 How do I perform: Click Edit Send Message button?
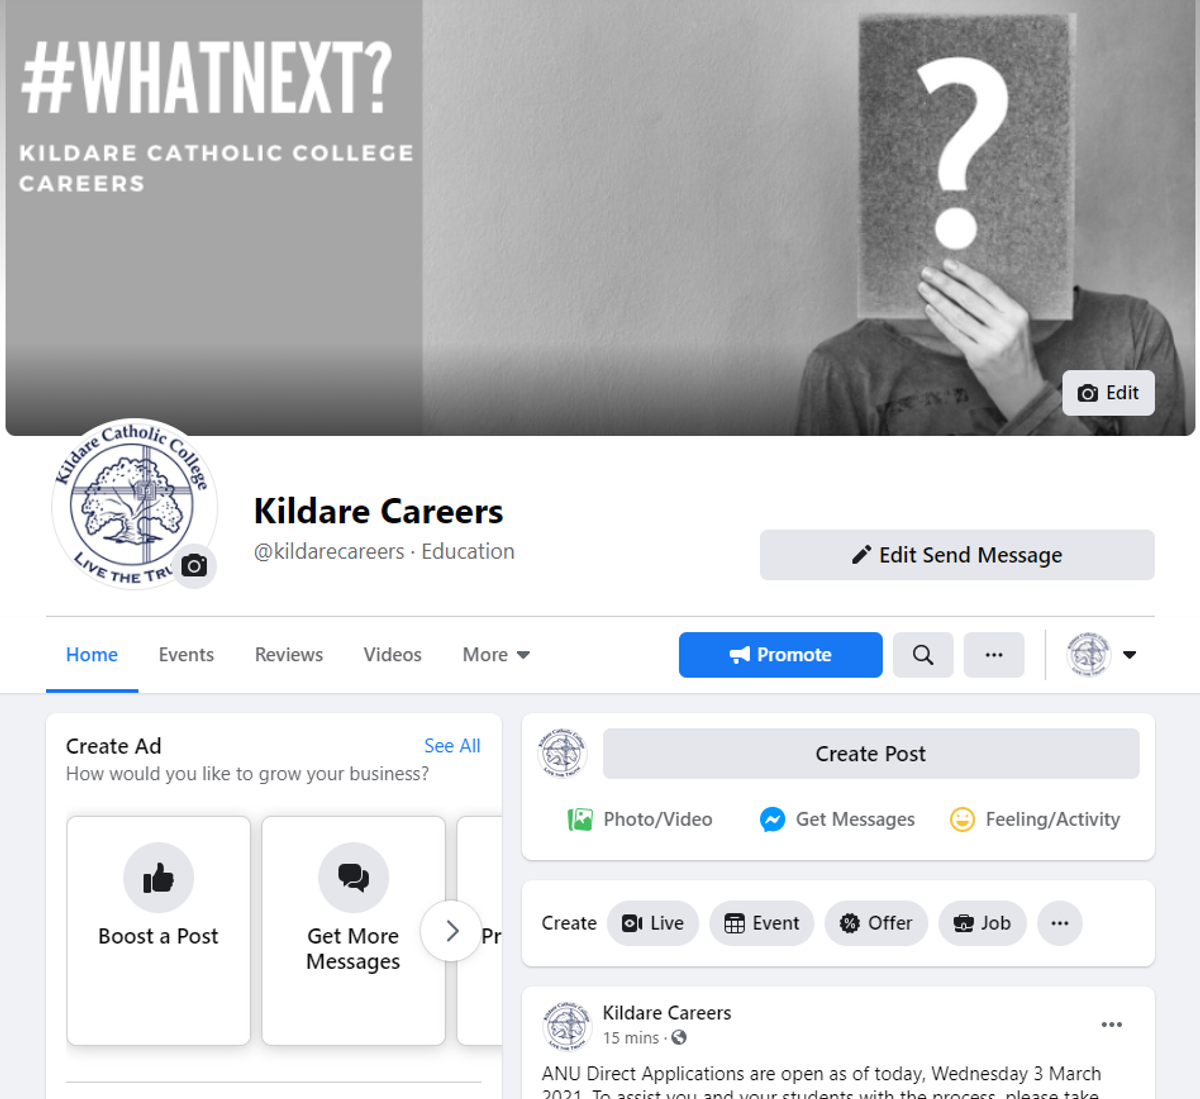pos(957,555)
